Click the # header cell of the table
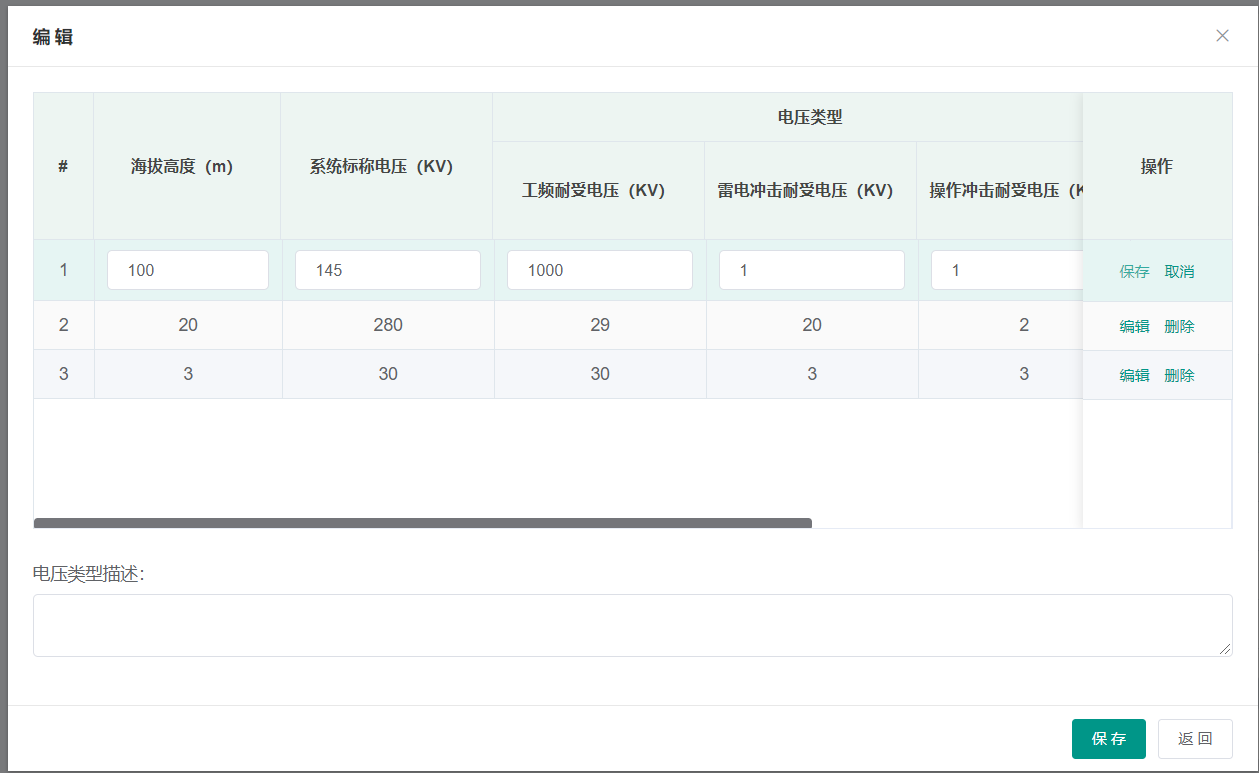The height and width of the screenshot is (773, 1259). click(63, 167)
